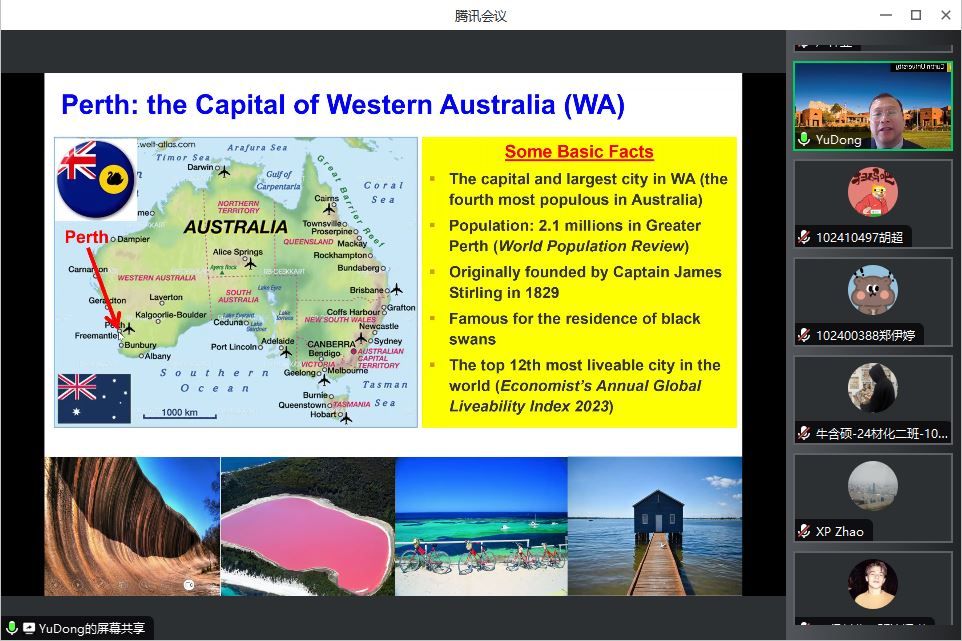Select YuDong's live video thumbnail
Viewport: 962px width, 641px height.
(x=872, y=108)
